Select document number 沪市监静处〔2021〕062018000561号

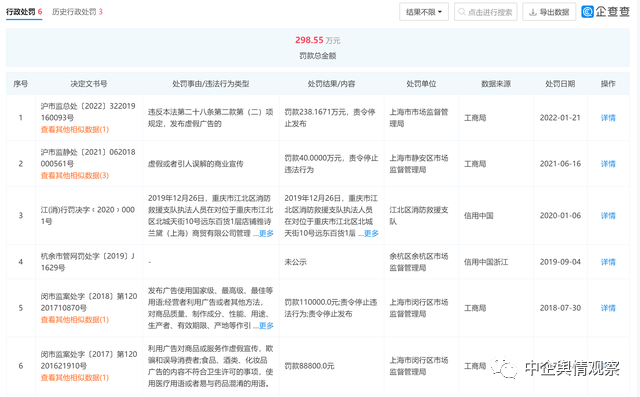tap(88, 158)
